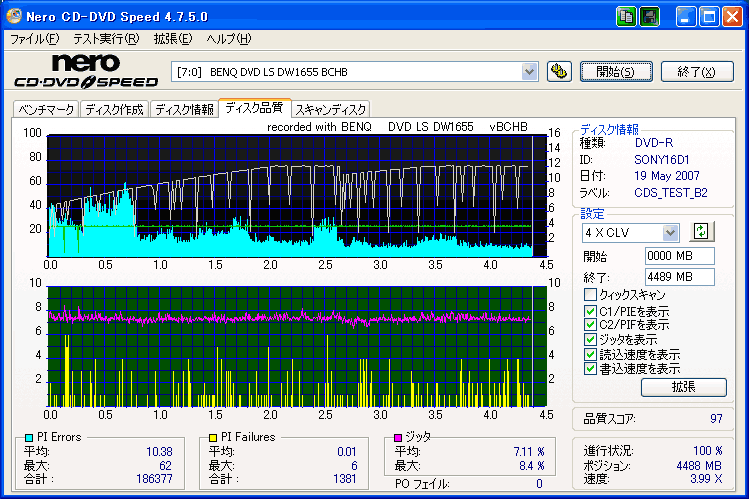Click the 開始 start position MB field

[679, 257]
